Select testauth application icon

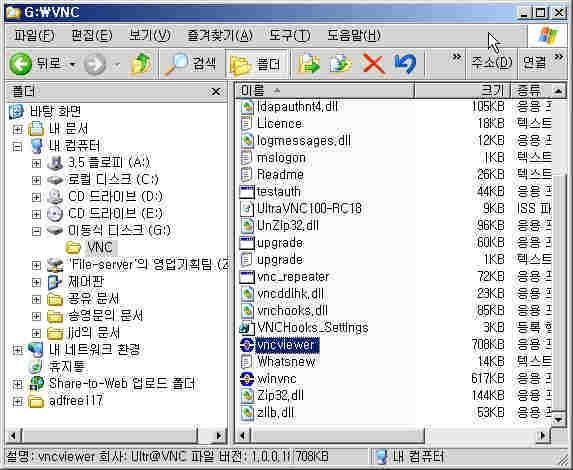click(x=247, y=192)
